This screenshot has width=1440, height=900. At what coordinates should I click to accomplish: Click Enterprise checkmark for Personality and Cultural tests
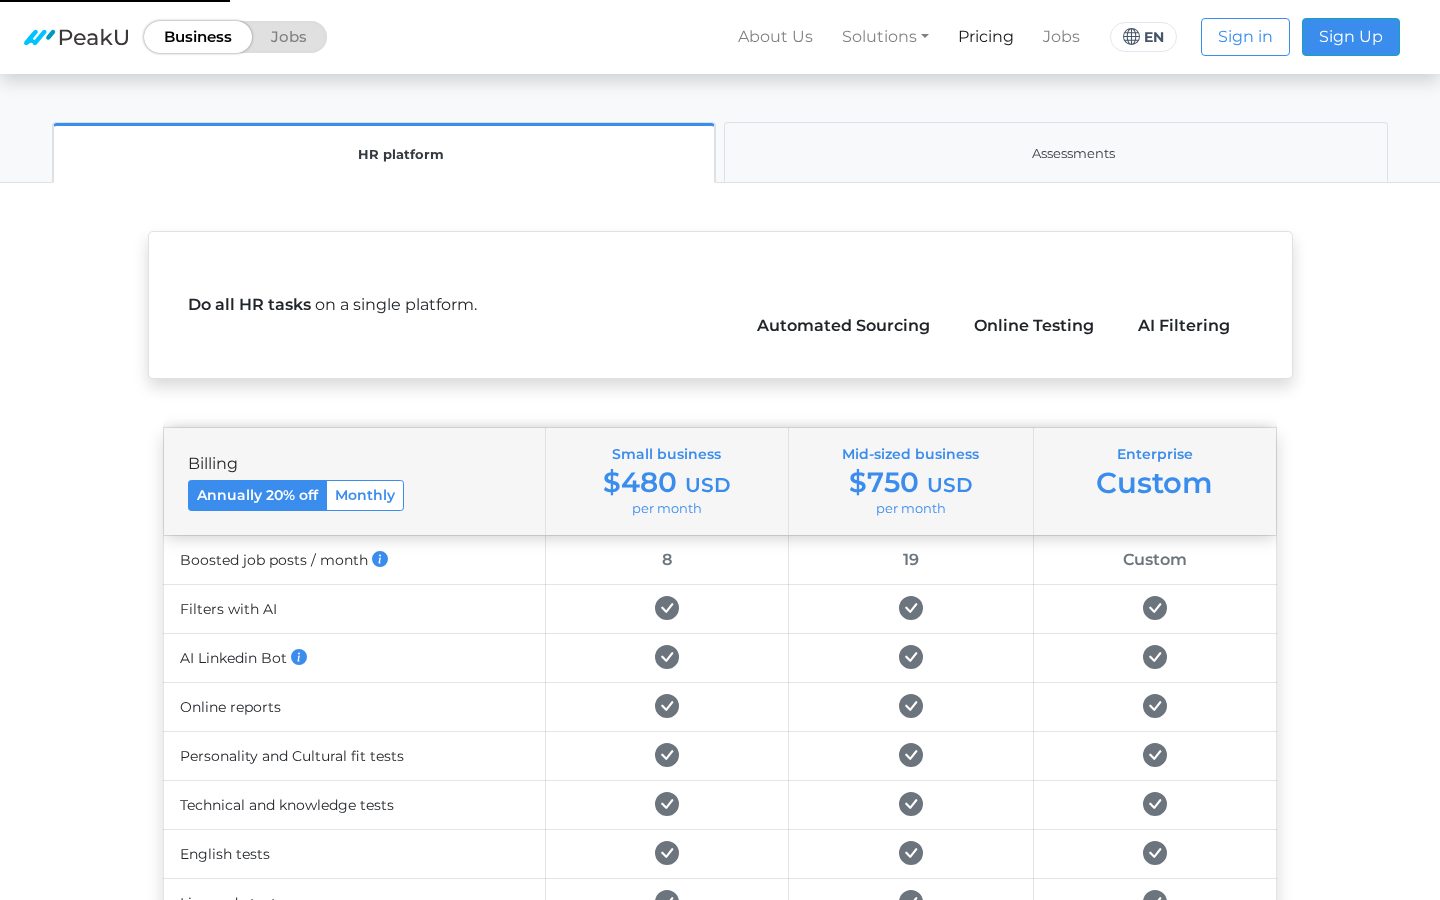[x=1155, y=755]
